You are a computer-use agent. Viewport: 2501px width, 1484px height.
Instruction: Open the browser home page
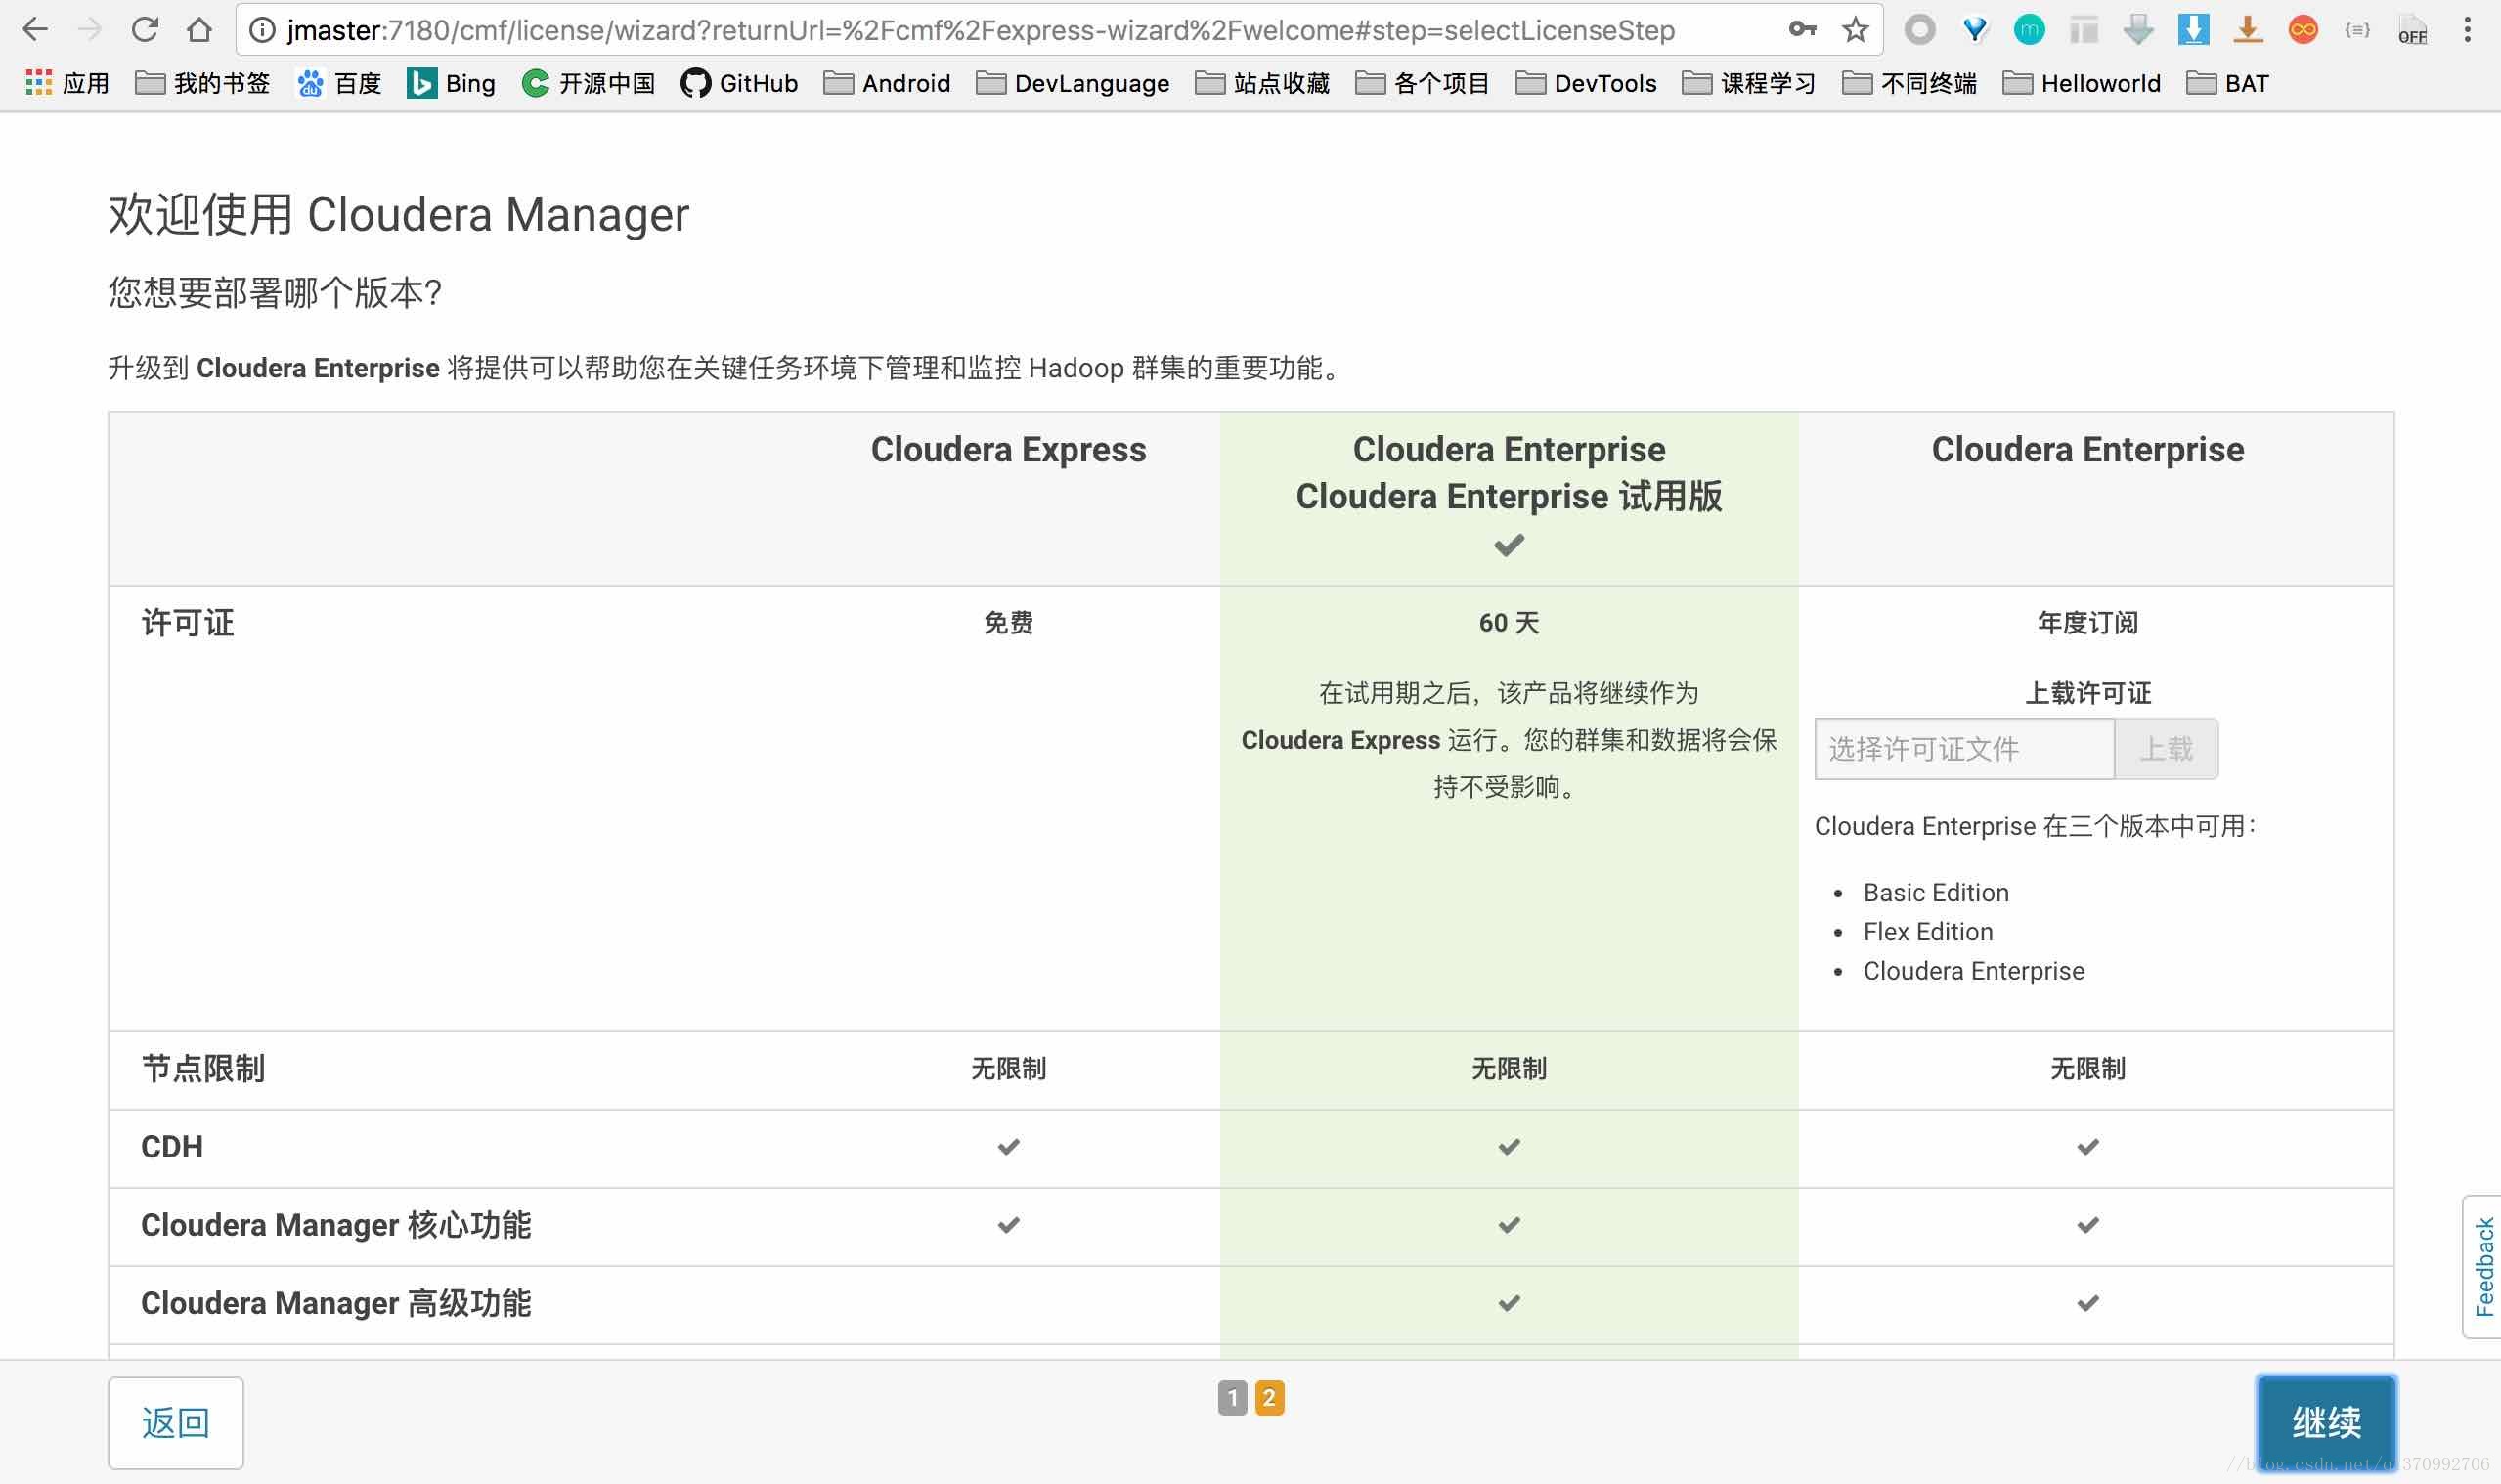[x=199, y=30]
